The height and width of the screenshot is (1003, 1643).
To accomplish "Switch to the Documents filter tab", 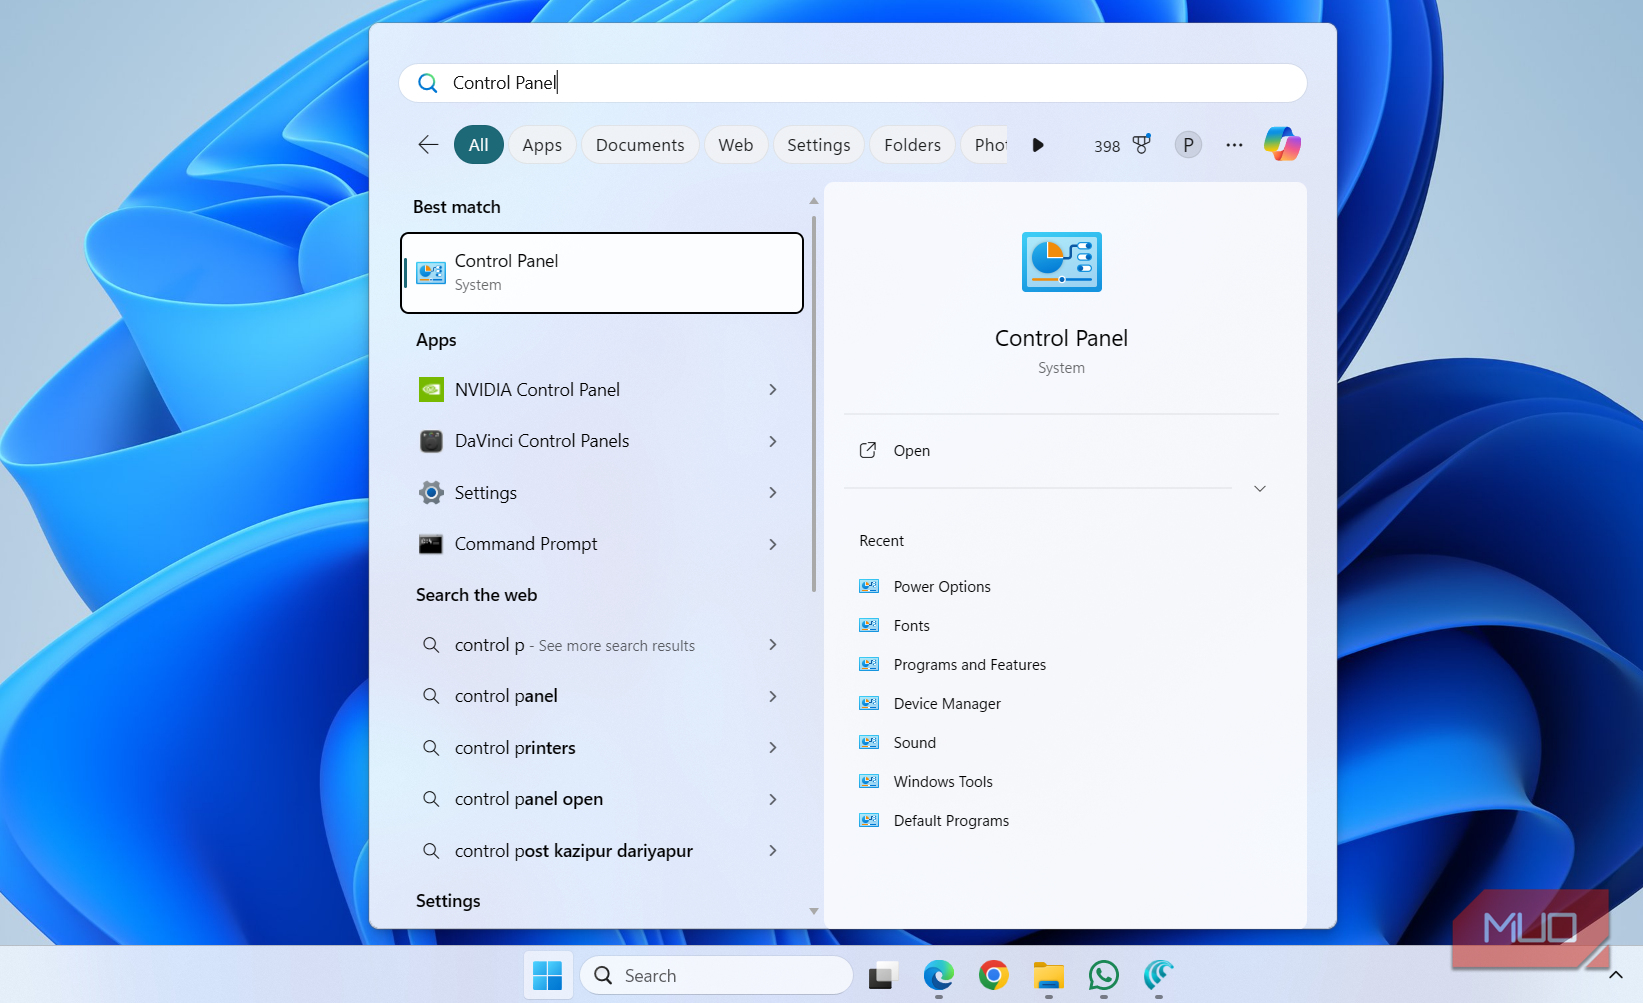I will 640,145.
